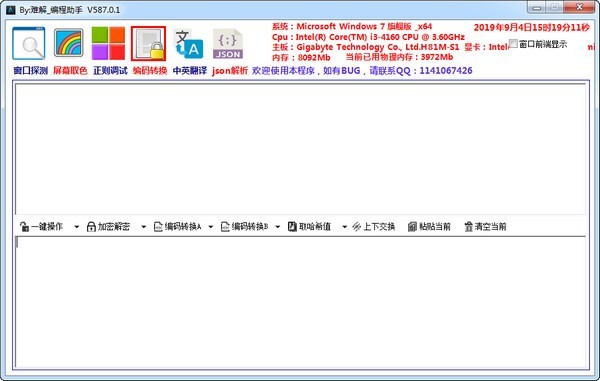The image size is (600, 381).
Task: Expand the 取哈希值 dropdown arrow
Action: 344,227
